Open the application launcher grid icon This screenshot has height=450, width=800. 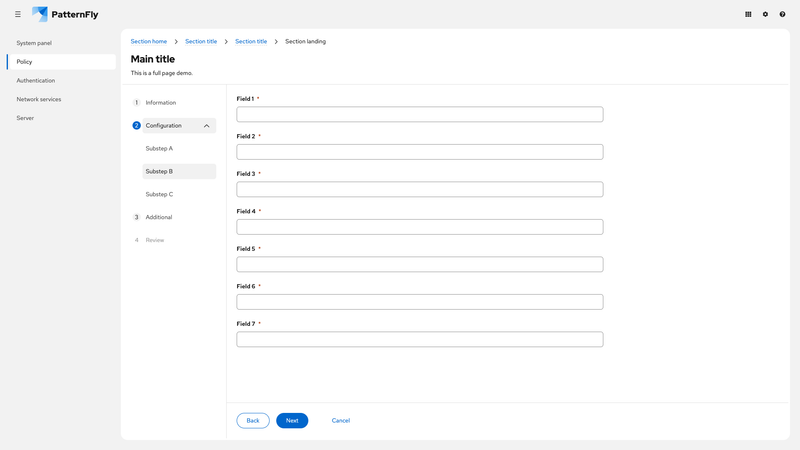748,14
